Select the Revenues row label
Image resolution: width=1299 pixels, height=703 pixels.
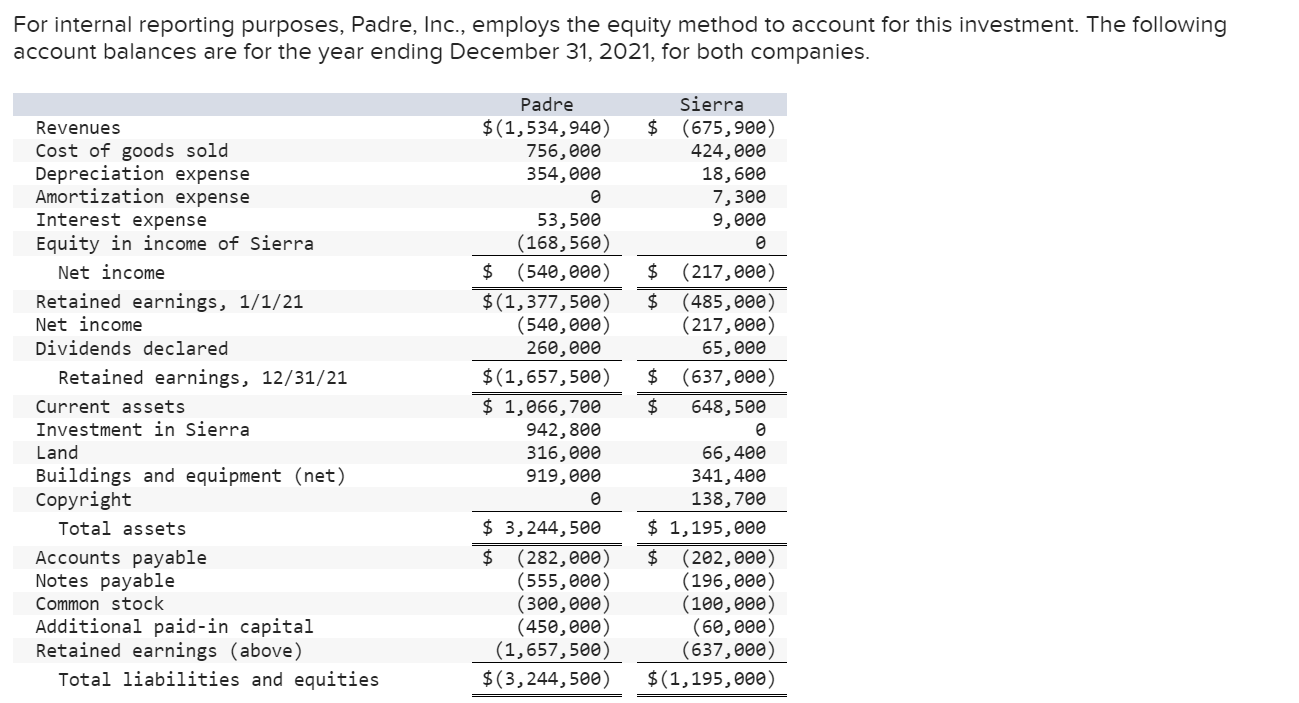[78, 128]
